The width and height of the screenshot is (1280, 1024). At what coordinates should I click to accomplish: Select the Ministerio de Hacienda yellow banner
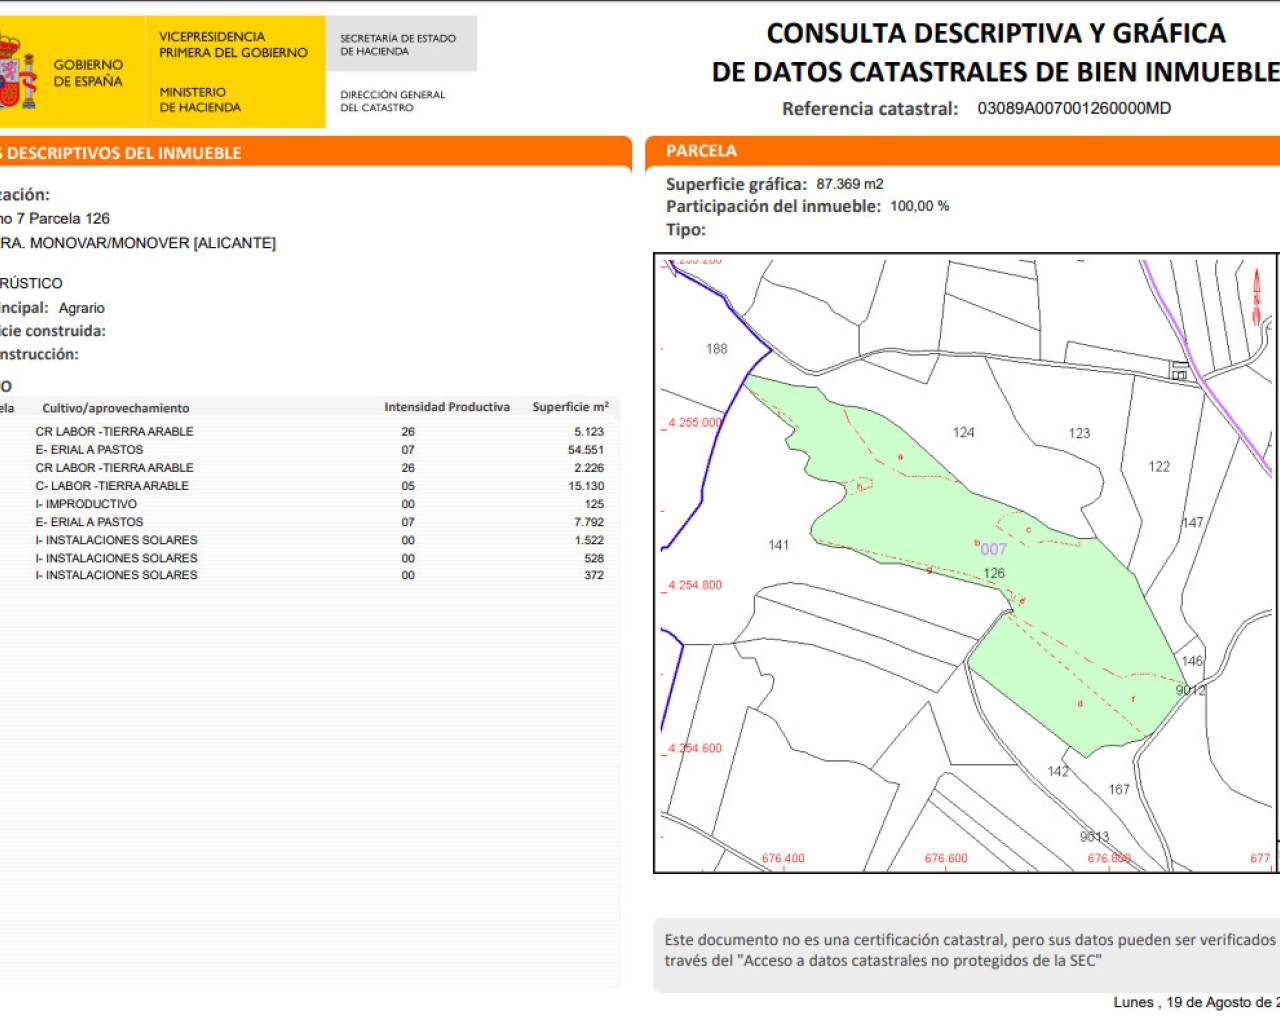point(234,72)
